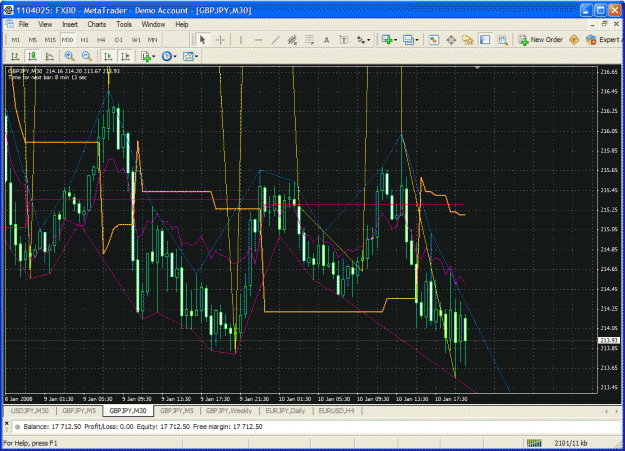Zoom out on the chart
The width and height of the screenshot is (625, 451).
[x=86, y=56]
